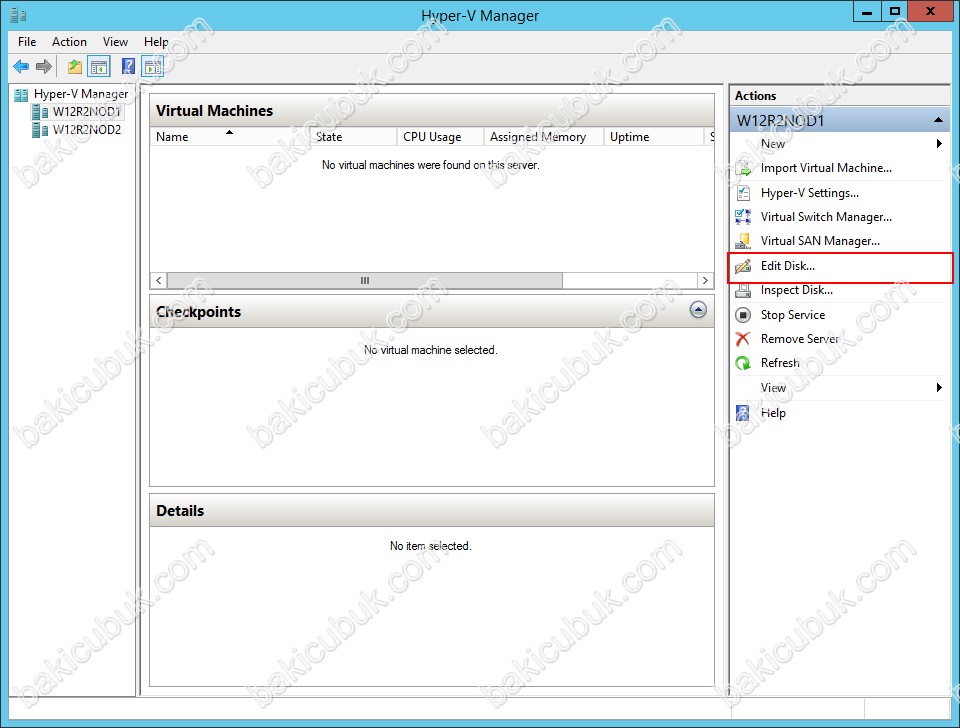Click Edit Disk... action
Image resolution: width=960 pixels, height=728 pixels.
tap(787, 266)
